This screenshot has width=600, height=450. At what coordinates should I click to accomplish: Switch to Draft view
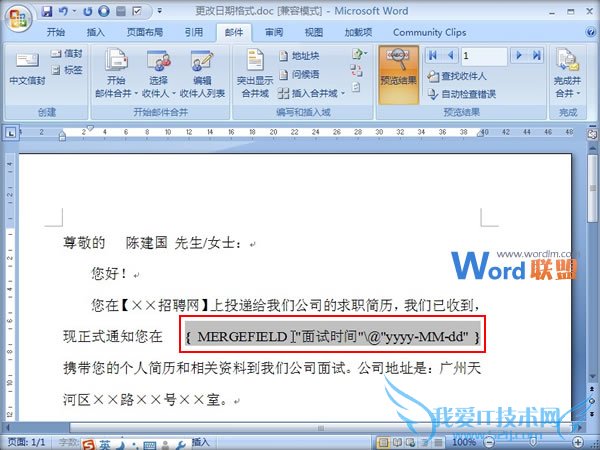[438, 443]
